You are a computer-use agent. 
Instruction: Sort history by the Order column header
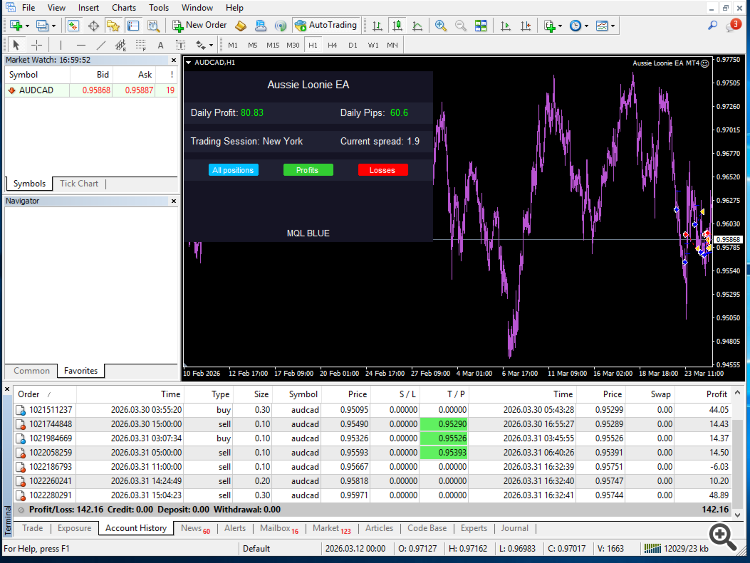(44, 394)
